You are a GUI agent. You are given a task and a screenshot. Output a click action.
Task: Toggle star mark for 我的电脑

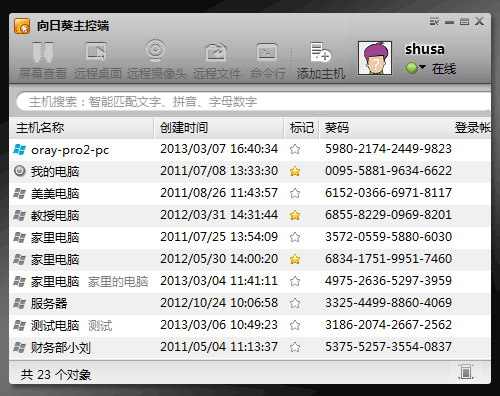tap(295, 171)
